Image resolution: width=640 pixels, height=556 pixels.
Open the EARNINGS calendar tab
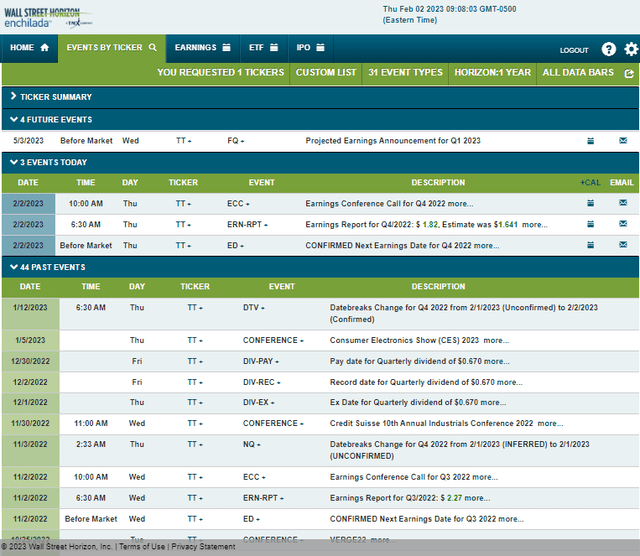click(202, 48)
